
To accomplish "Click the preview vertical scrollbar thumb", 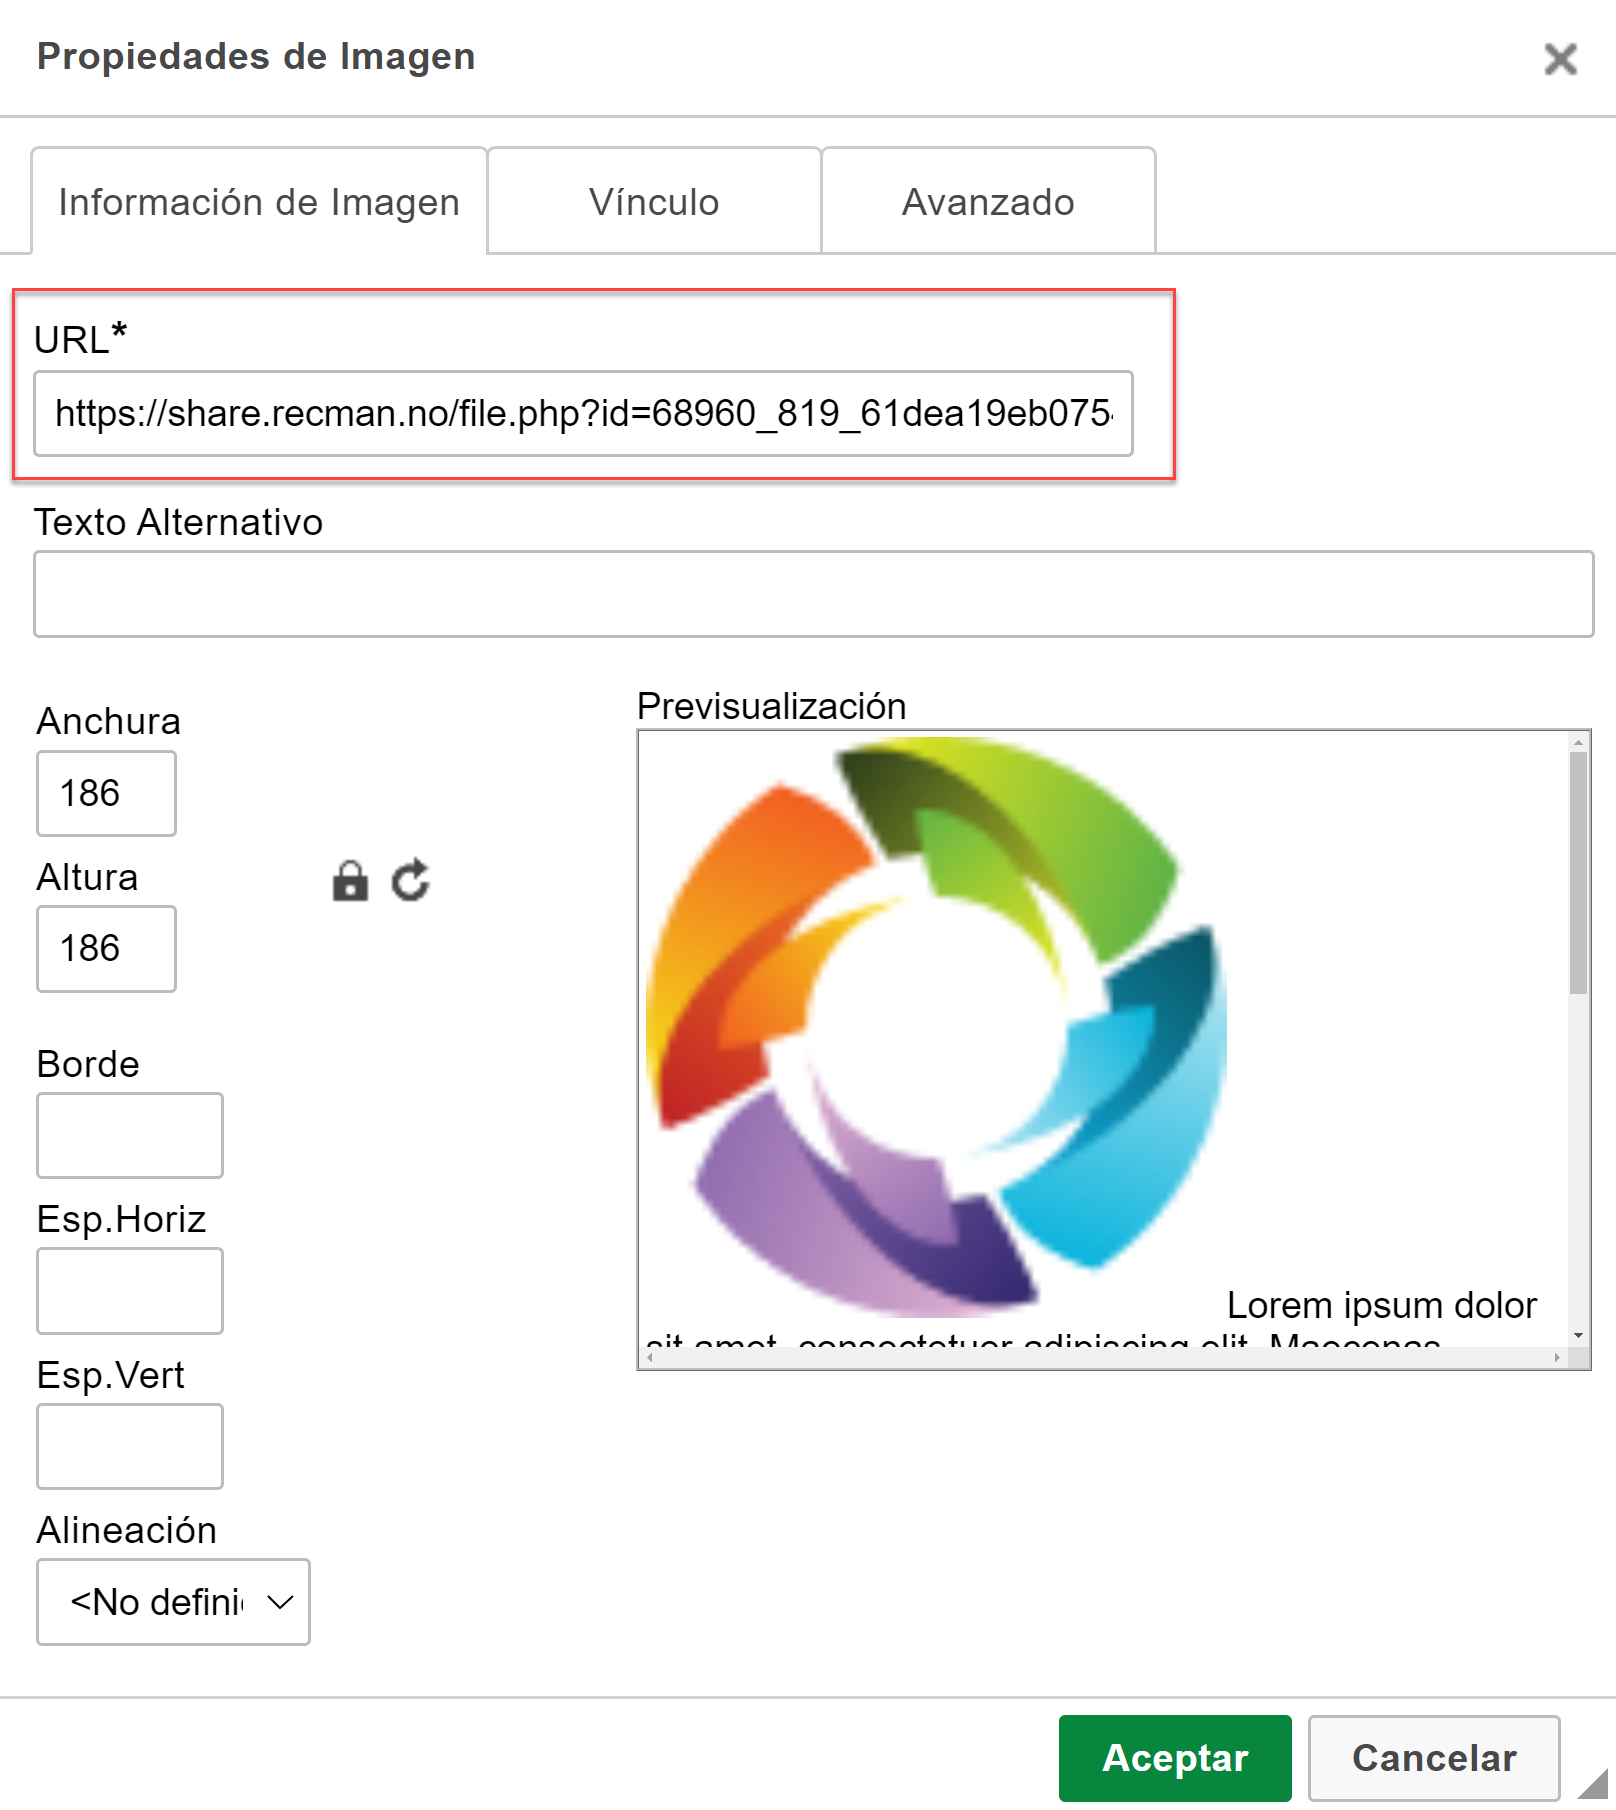I will (1578, 870).
